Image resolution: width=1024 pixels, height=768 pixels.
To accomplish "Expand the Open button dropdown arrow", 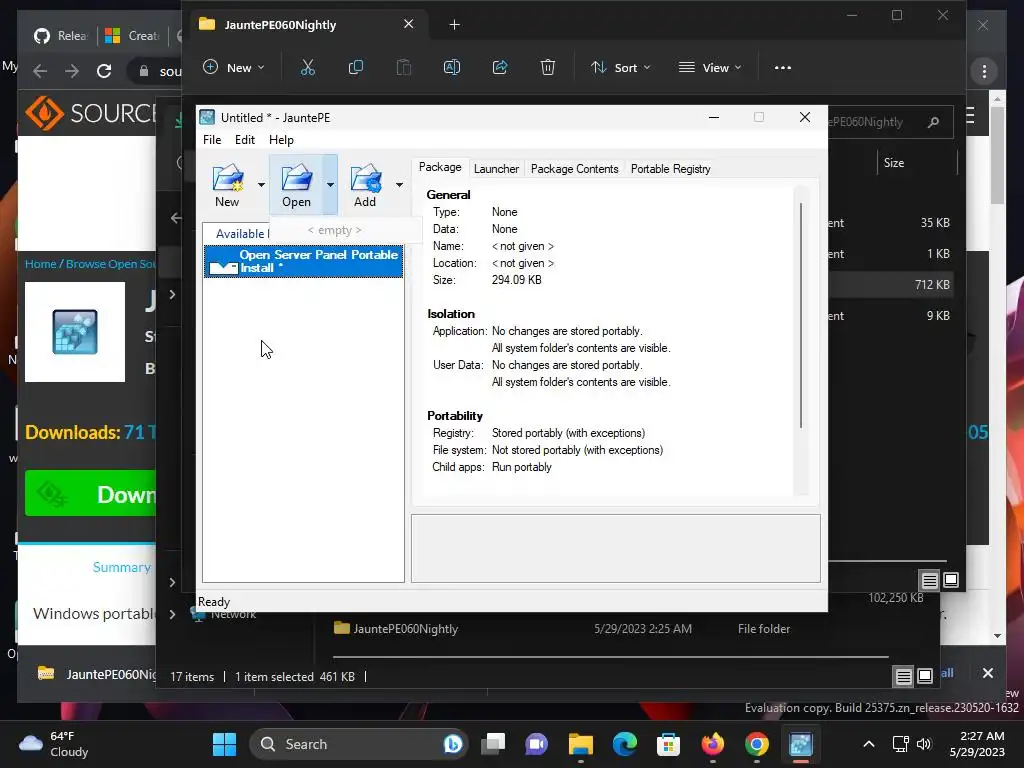I will [x=330, y=185].
